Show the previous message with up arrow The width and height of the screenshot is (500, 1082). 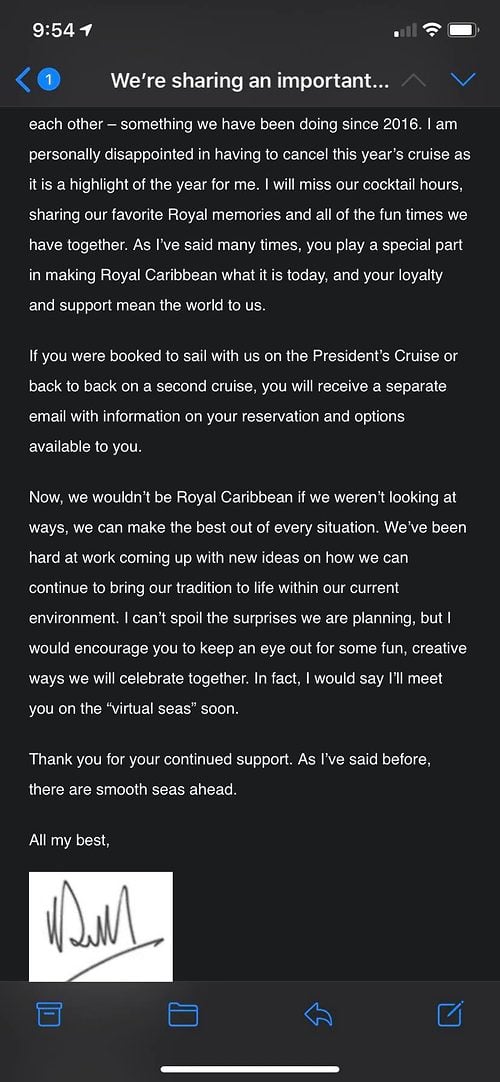click(x=414, y=81)
